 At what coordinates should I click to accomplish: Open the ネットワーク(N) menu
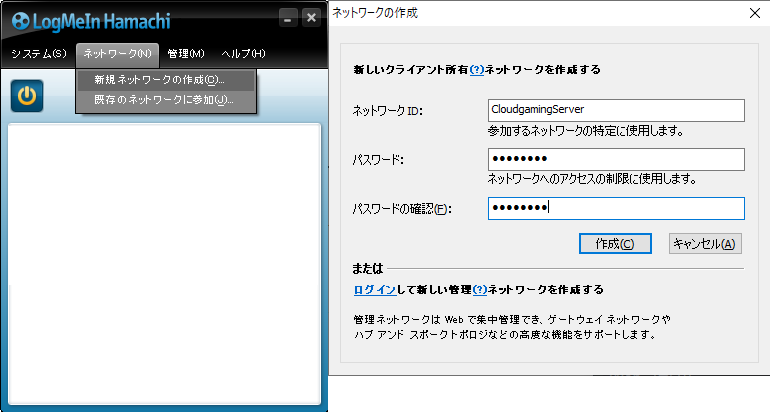117,54
